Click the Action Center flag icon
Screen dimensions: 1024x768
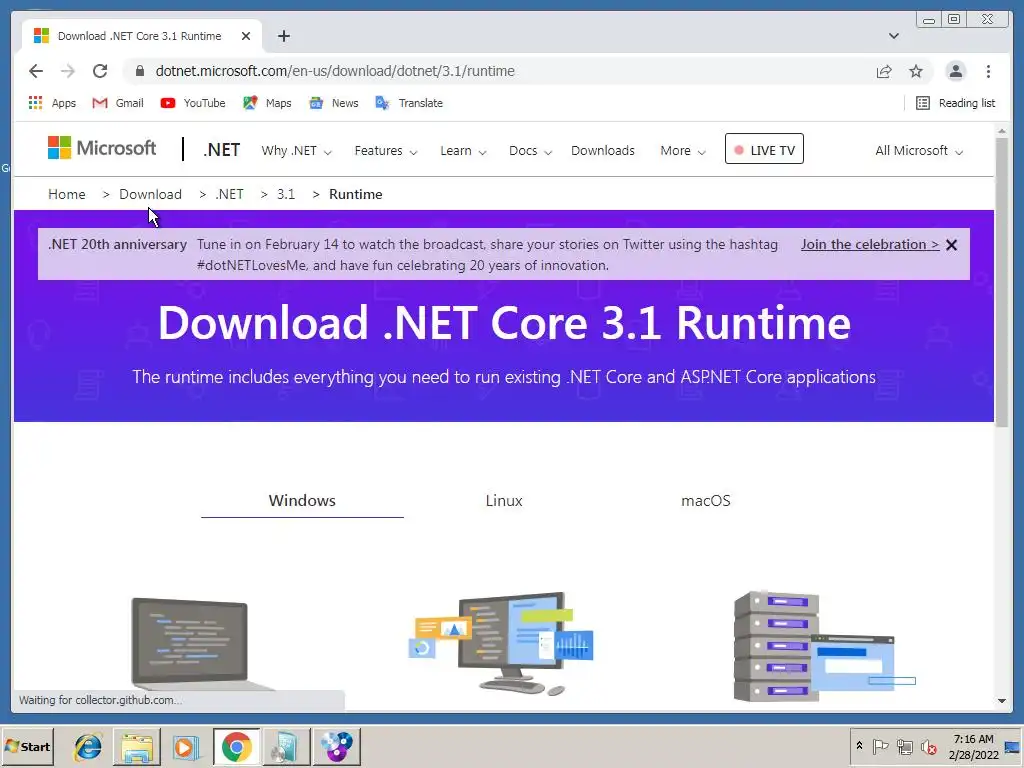(880, 746)
